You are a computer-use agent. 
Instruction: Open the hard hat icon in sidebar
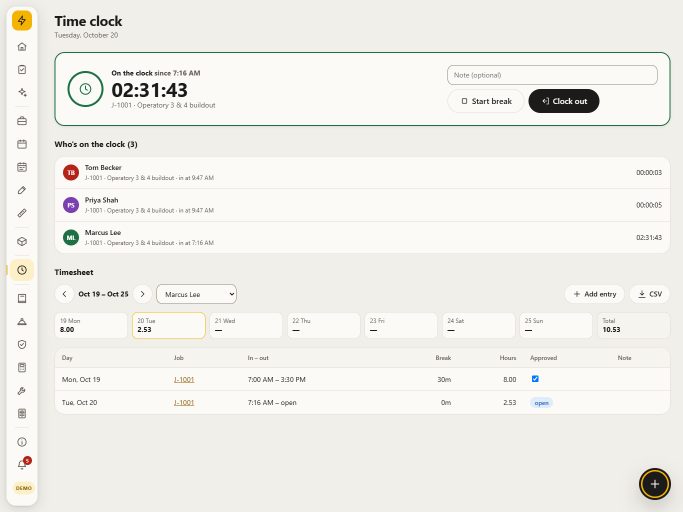pos(22,322)
